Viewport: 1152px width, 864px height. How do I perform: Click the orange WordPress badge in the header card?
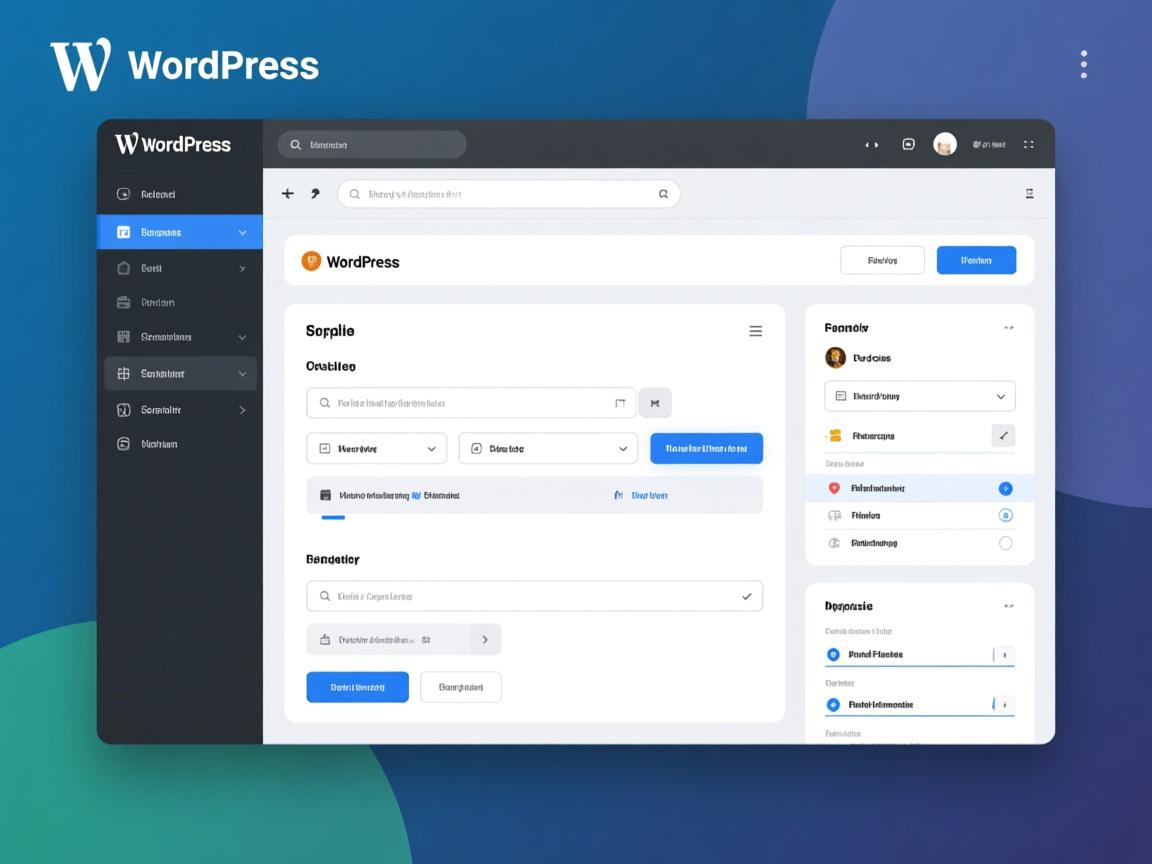coord(313,260)
